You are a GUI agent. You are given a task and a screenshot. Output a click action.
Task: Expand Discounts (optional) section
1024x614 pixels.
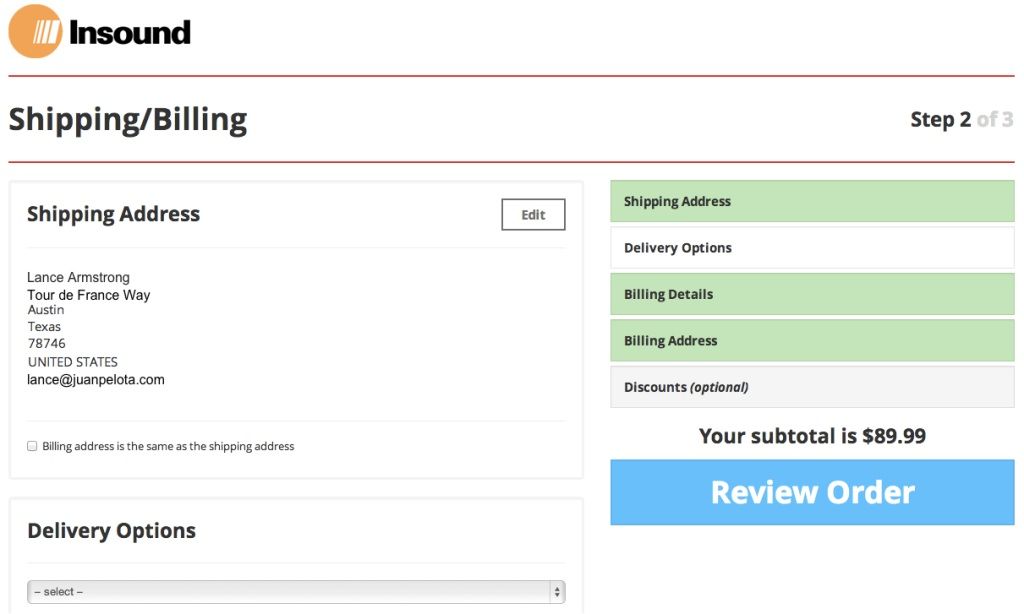click(x=812, y=387)
